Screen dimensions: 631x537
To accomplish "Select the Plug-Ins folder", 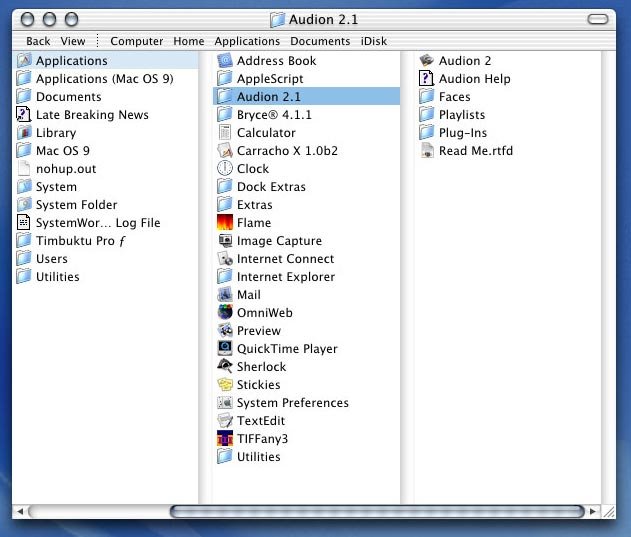I will tap(508, 133).
